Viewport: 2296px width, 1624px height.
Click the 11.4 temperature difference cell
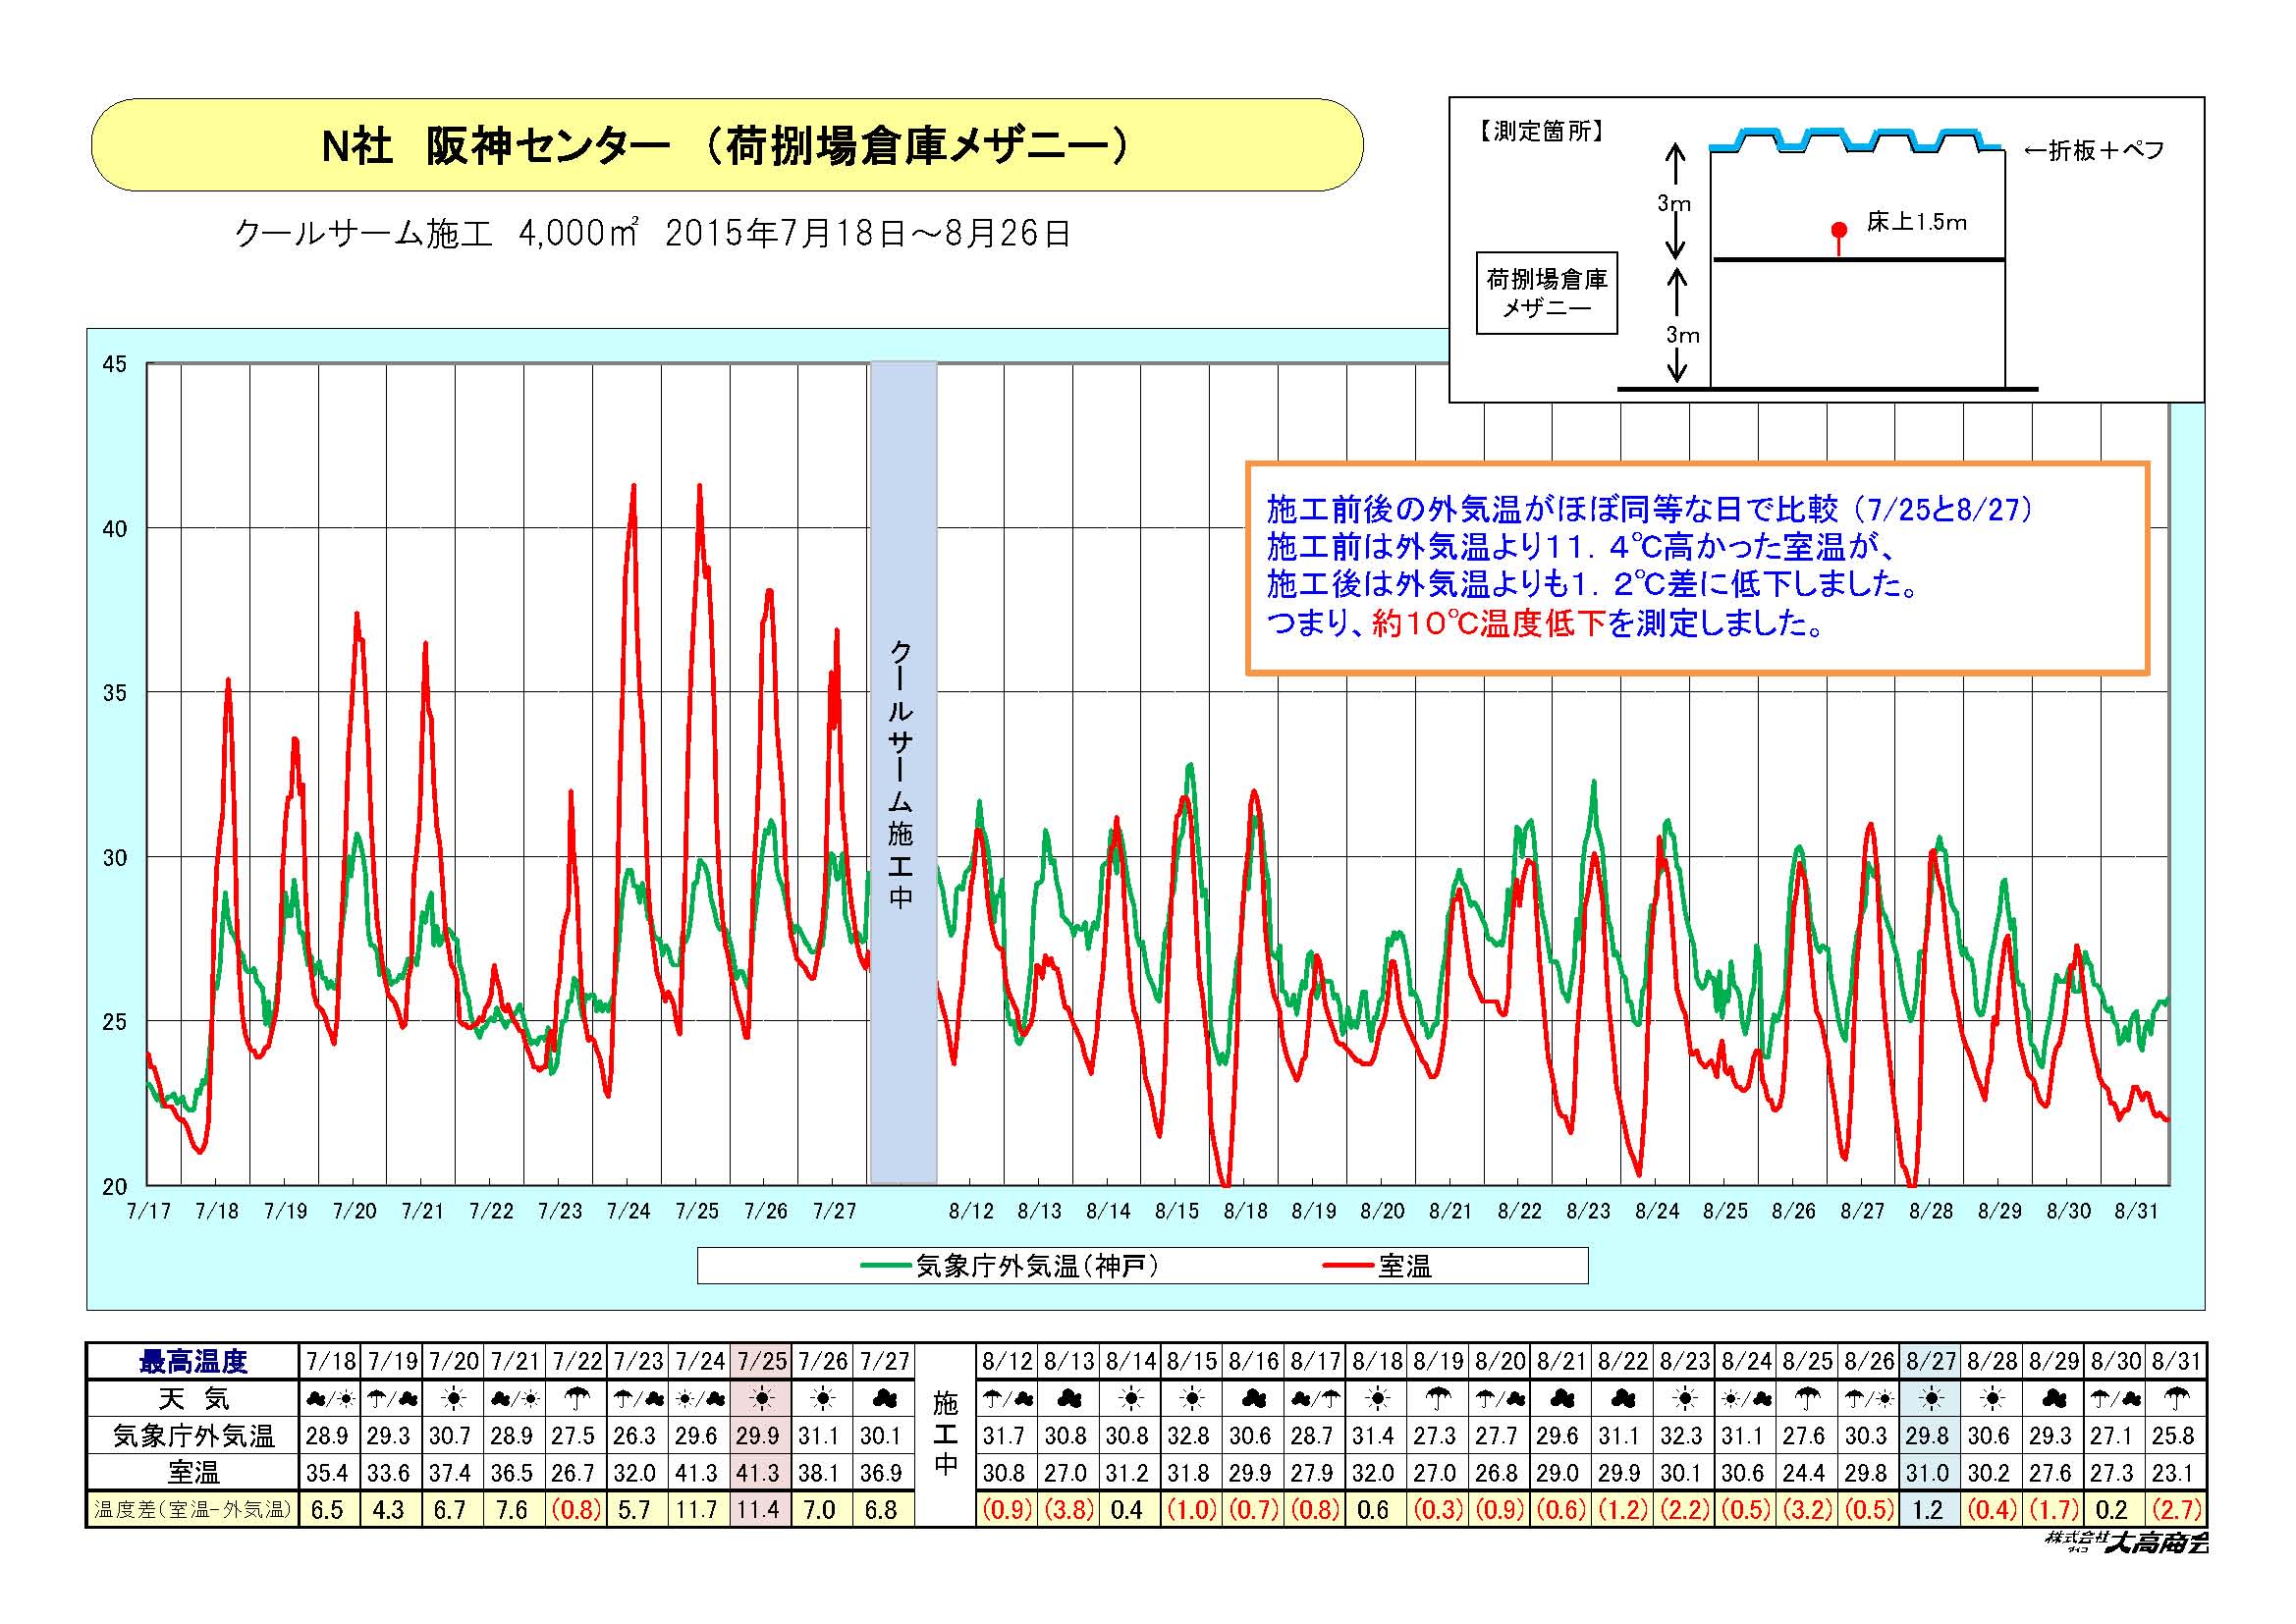(758, 1509)
